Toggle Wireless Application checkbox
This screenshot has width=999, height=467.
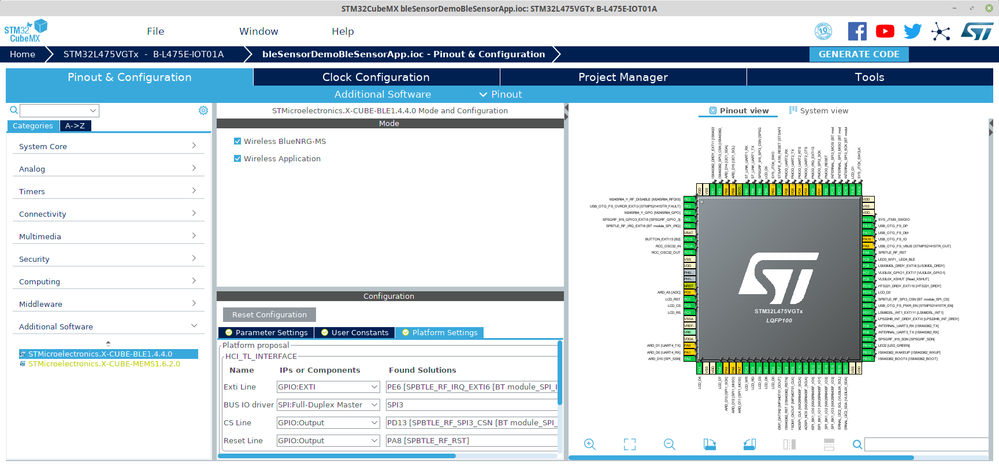pos(238,159)
